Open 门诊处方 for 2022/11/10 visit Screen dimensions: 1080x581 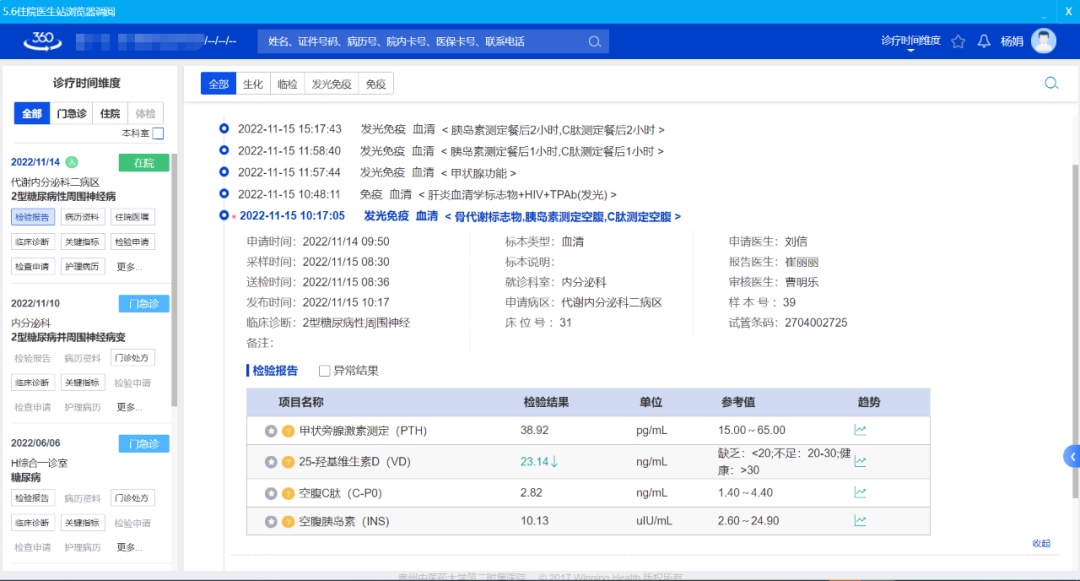[132, 358]
